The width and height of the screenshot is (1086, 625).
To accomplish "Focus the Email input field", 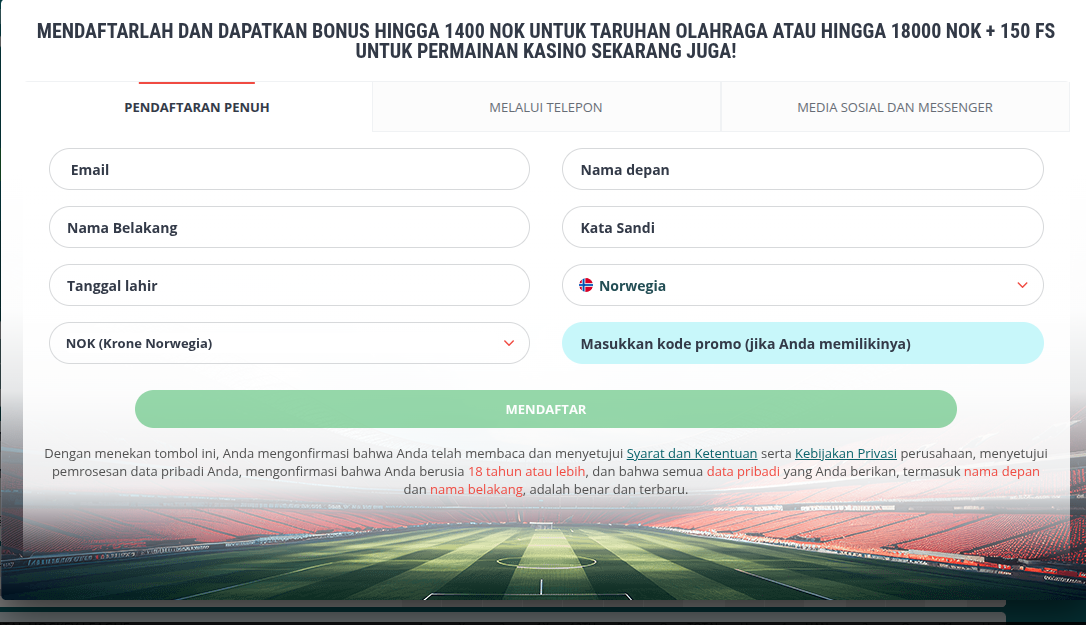I will [289, 170].
